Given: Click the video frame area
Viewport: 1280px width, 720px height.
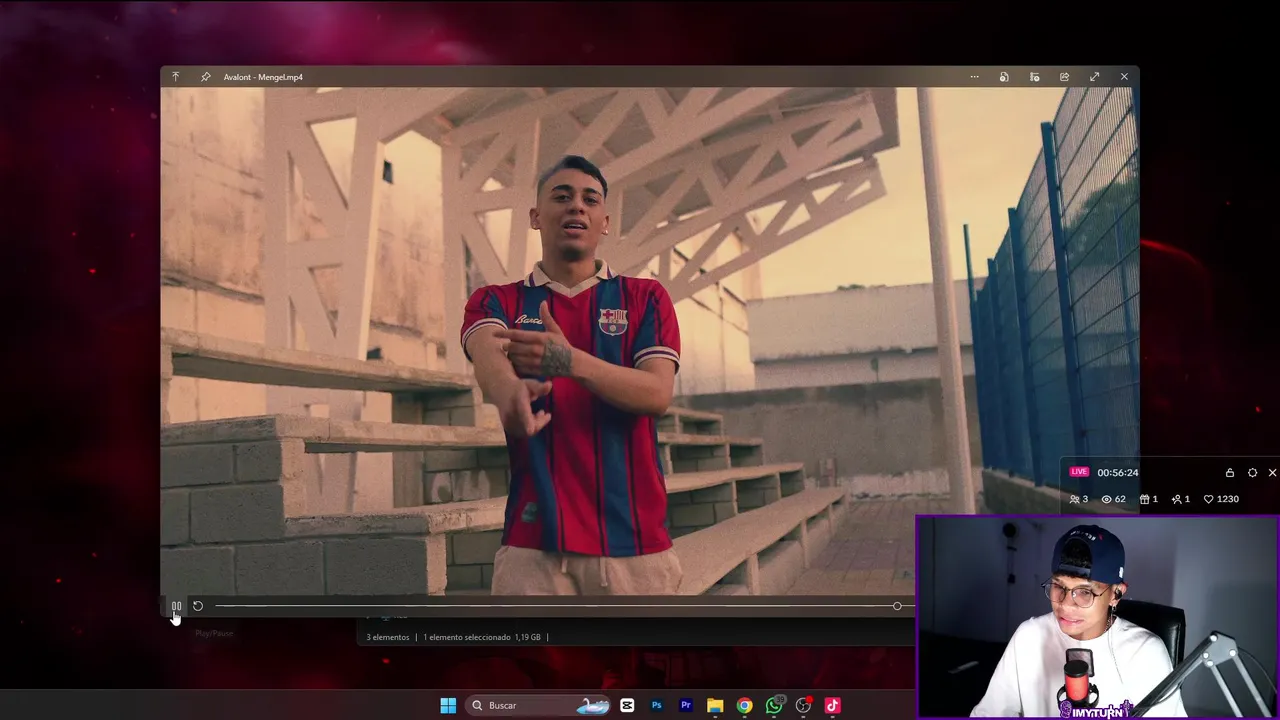Looking at the screenshot, I should 649,341.
